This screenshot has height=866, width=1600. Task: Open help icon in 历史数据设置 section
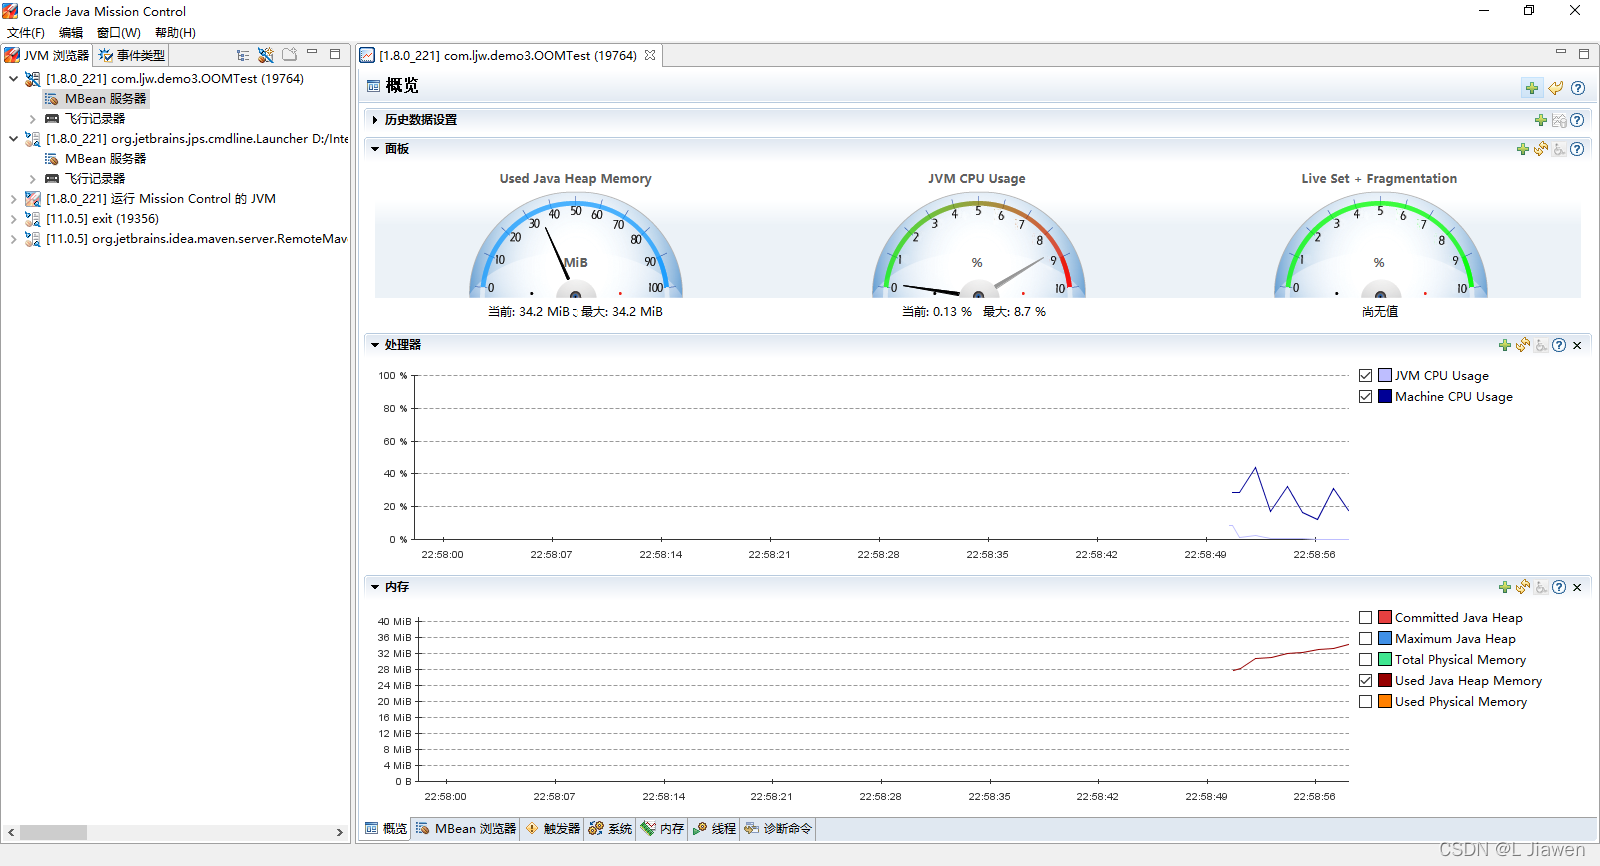coord(1577,120)
